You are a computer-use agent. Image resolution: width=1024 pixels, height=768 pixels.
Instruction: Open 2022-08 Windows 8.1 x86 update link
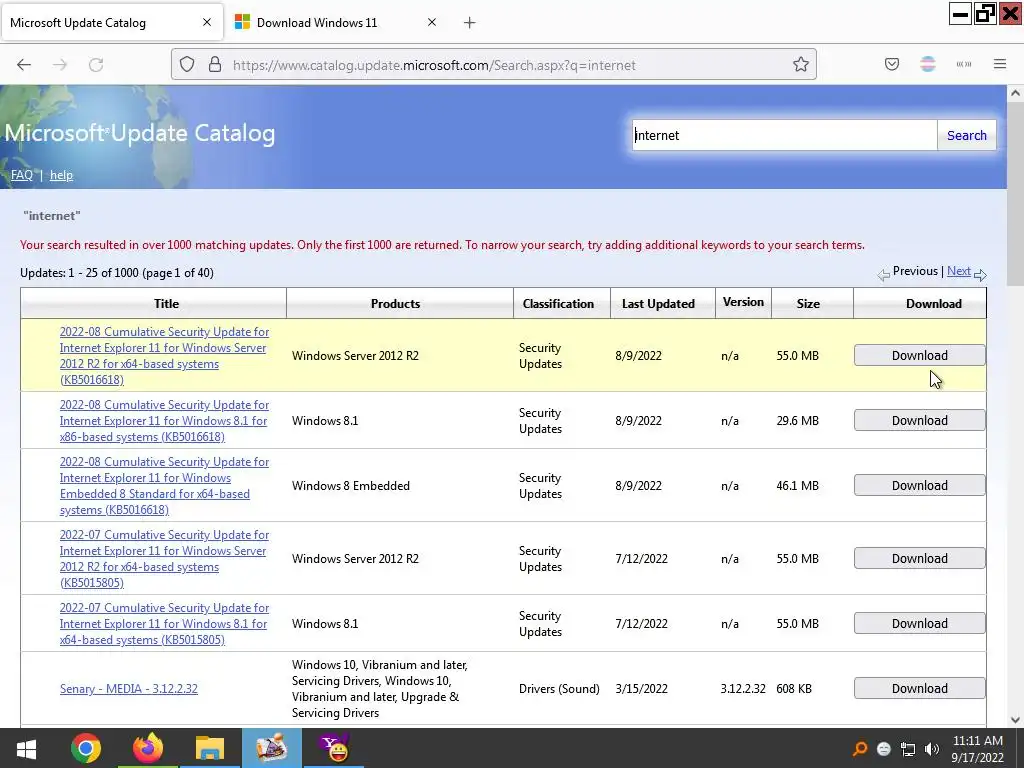pyautogui.click(x=165, y=421)
